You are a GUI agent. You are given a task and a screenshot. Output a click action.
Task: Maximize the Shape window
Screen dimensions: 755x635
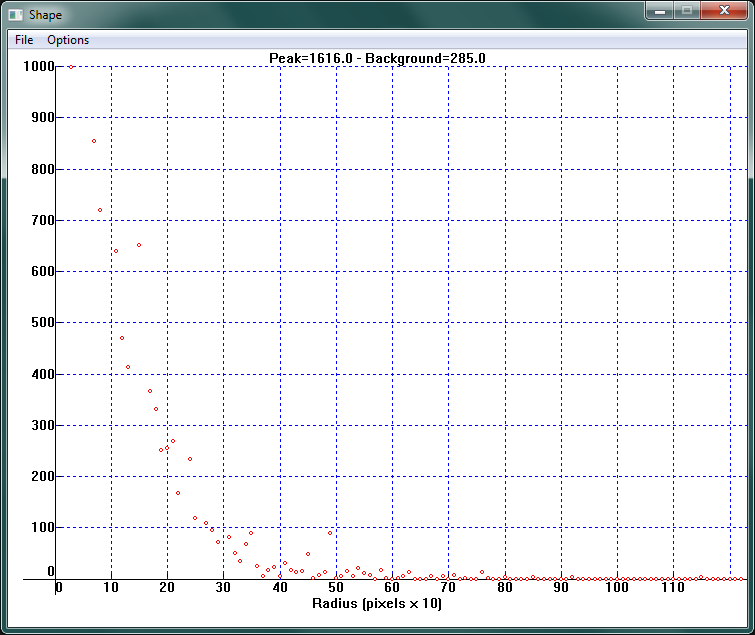[687, 10]
